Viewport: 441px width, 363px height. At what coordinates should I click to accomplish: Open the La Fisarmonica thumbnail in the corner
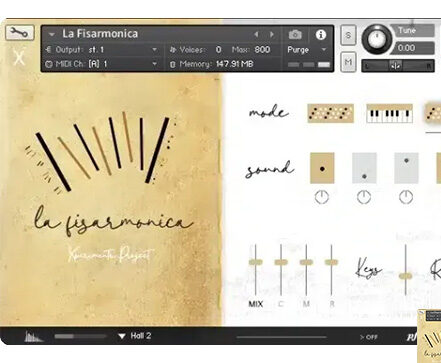tap(429, 336)
